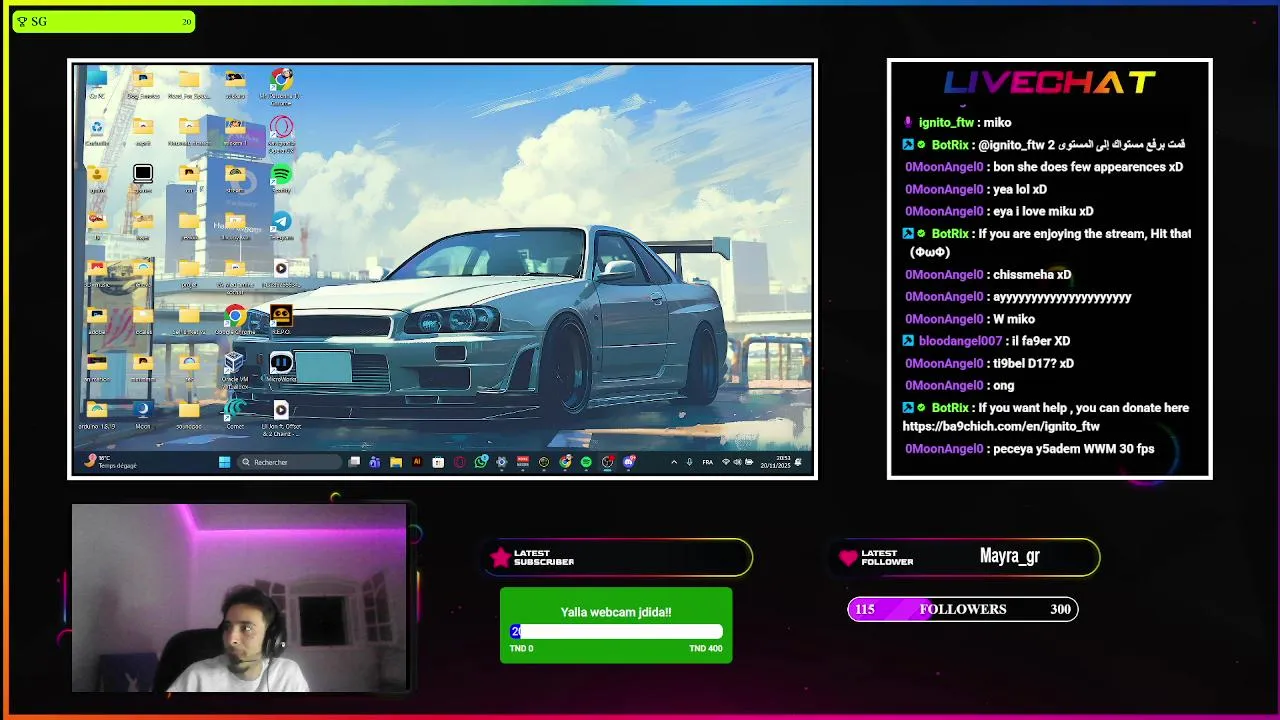Open the weather widget Temps dégagé

click(111, 462)
